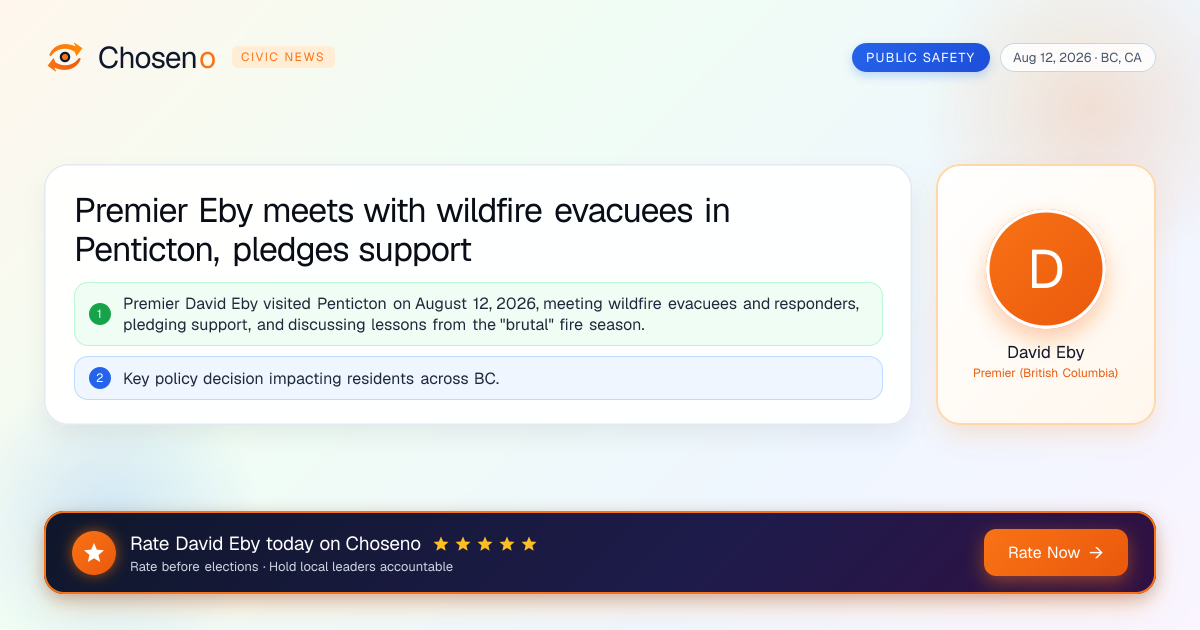1200x630 pixels.
Task: Click the Aug 12, 2026 date pill
Action: 1077,57
